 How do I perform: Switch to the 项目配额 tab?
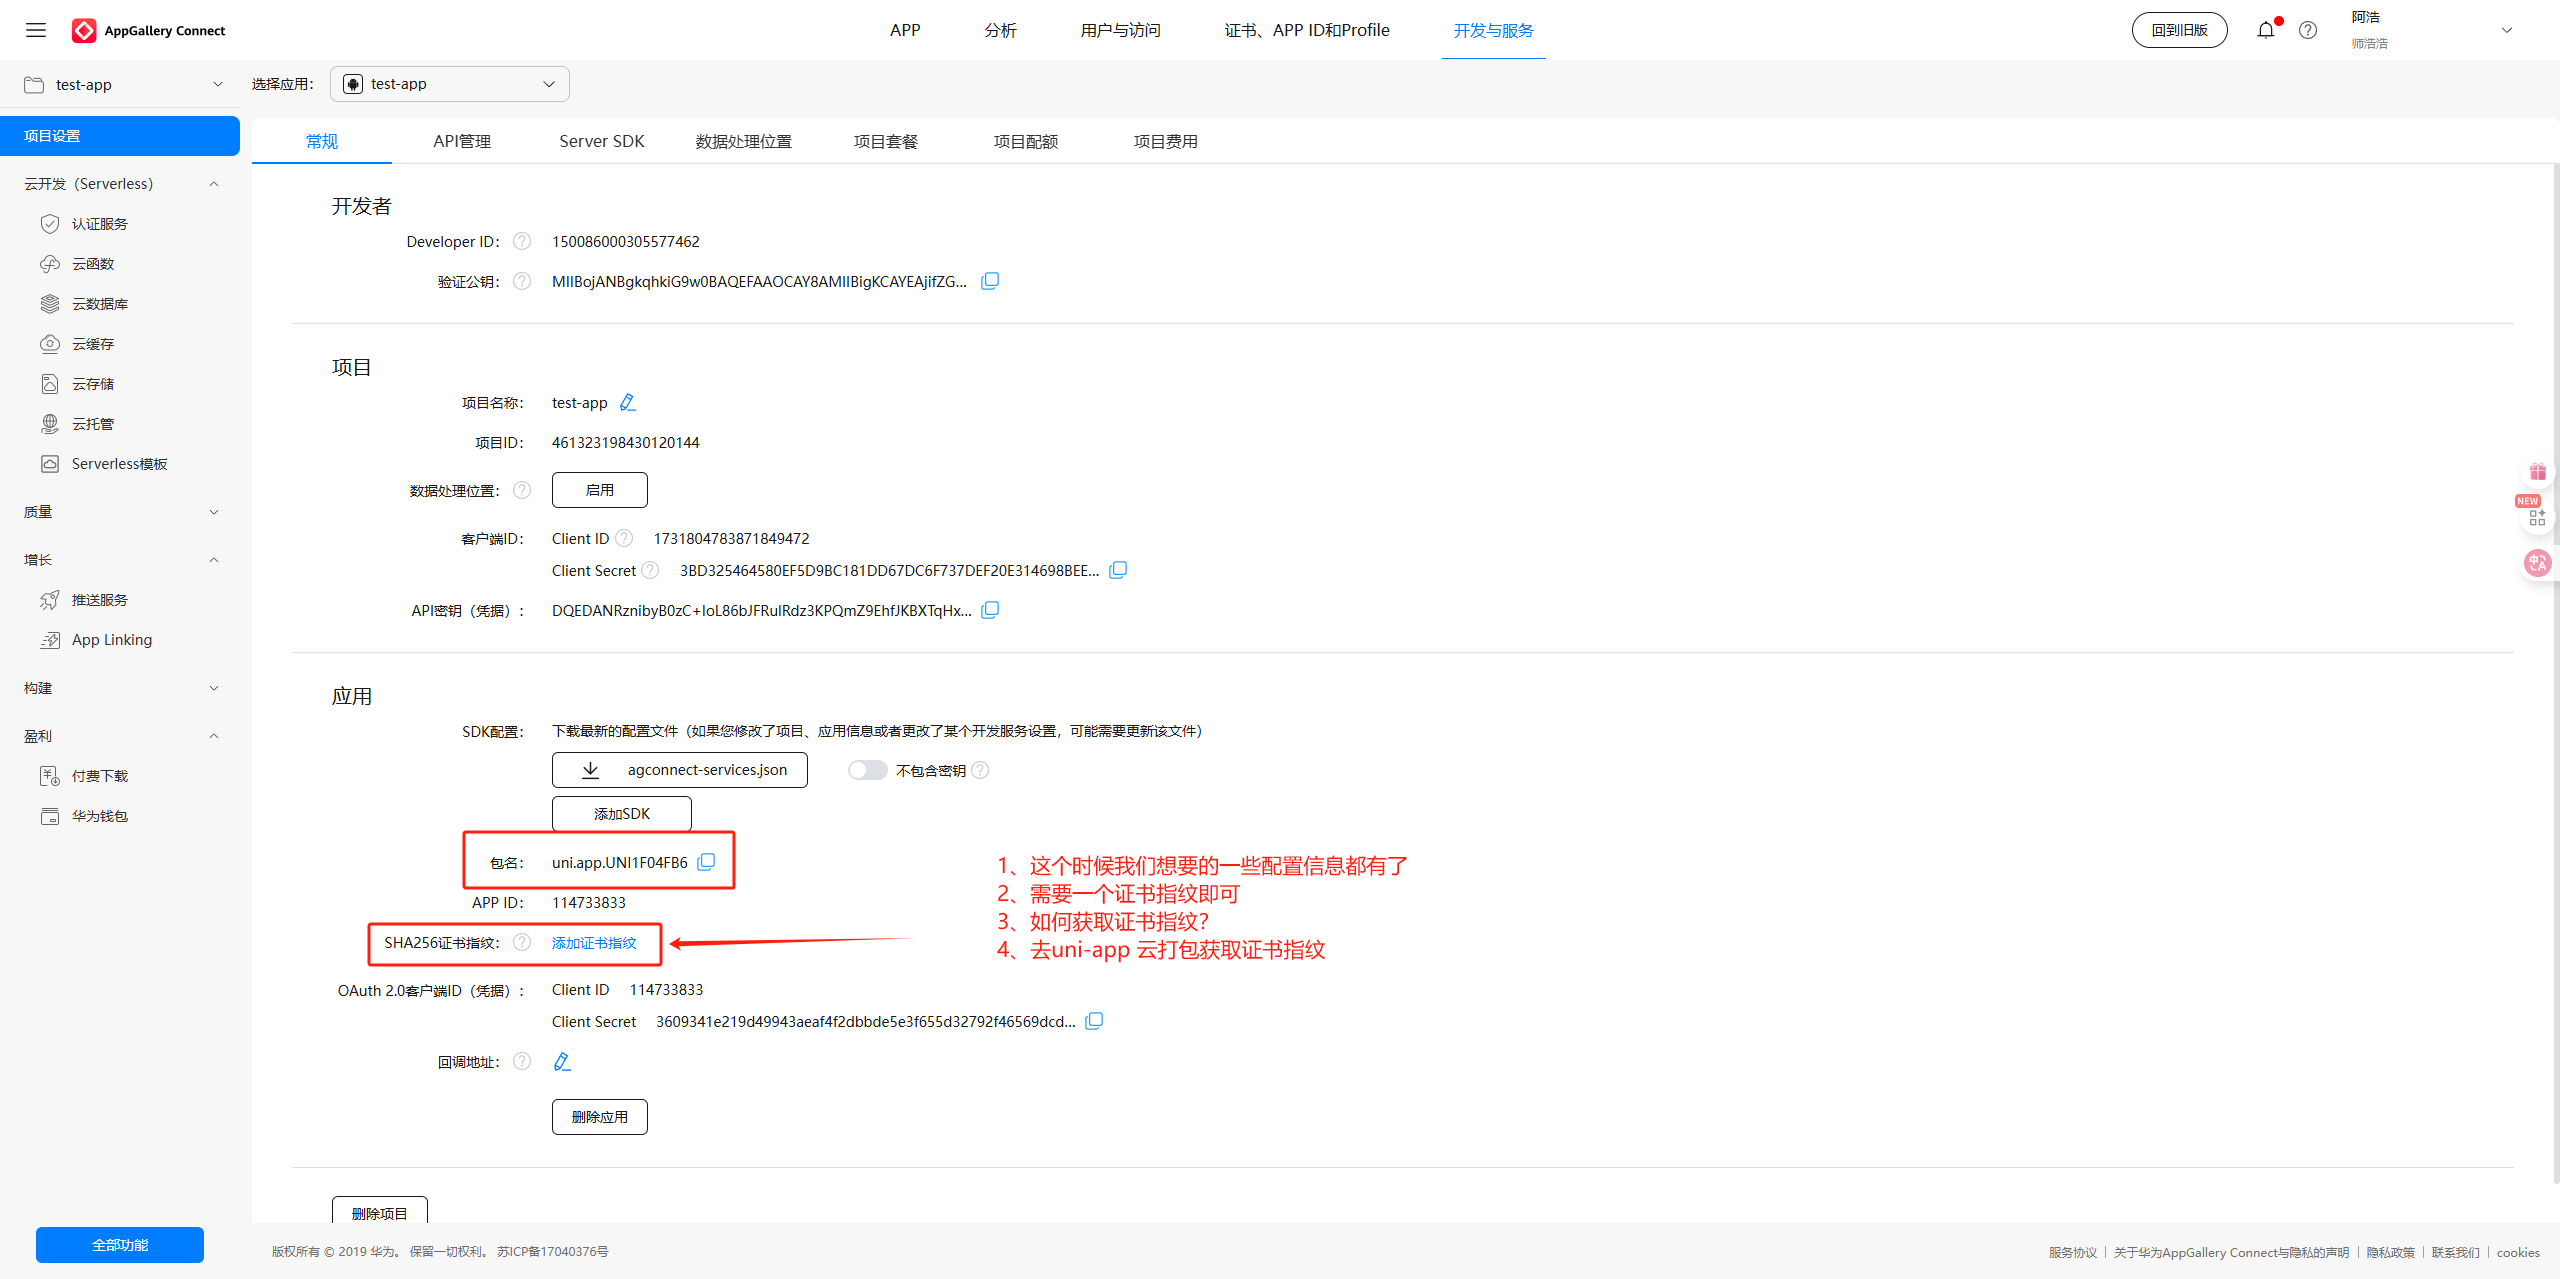1026,141
